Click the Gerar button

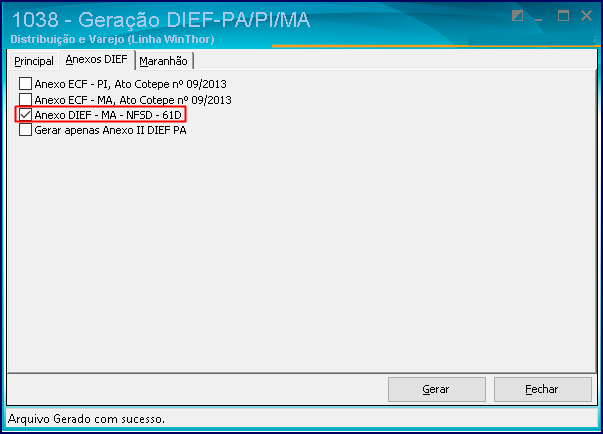click(x=436, y=389)
